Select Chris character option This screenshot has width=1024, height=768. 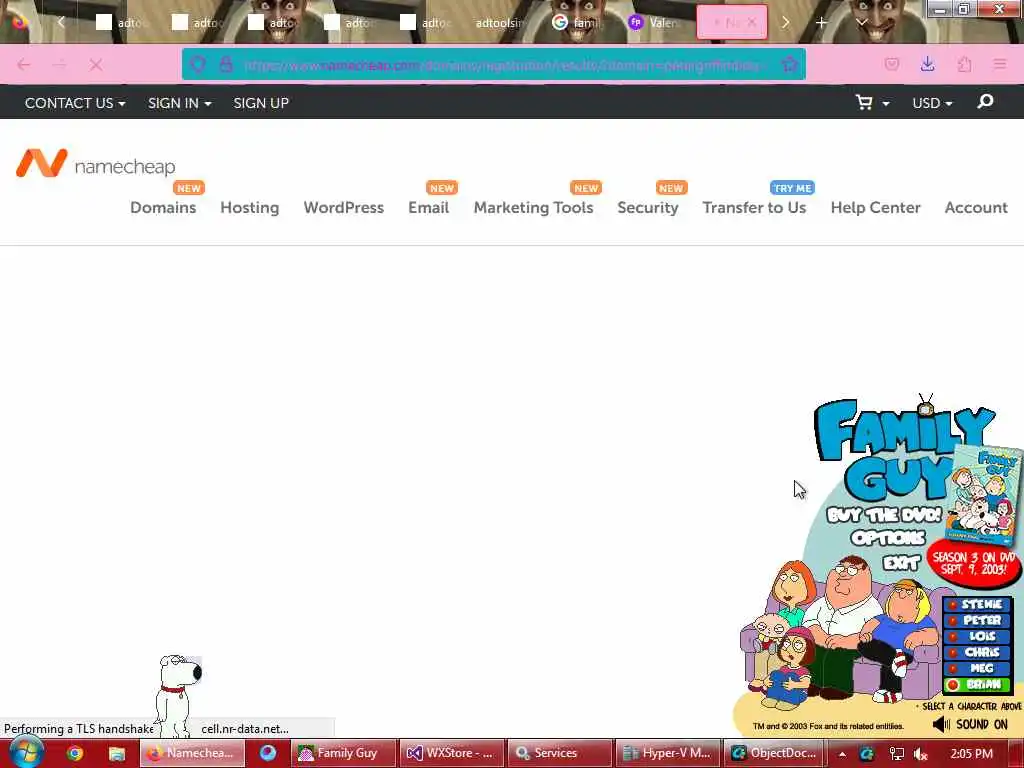976,652
